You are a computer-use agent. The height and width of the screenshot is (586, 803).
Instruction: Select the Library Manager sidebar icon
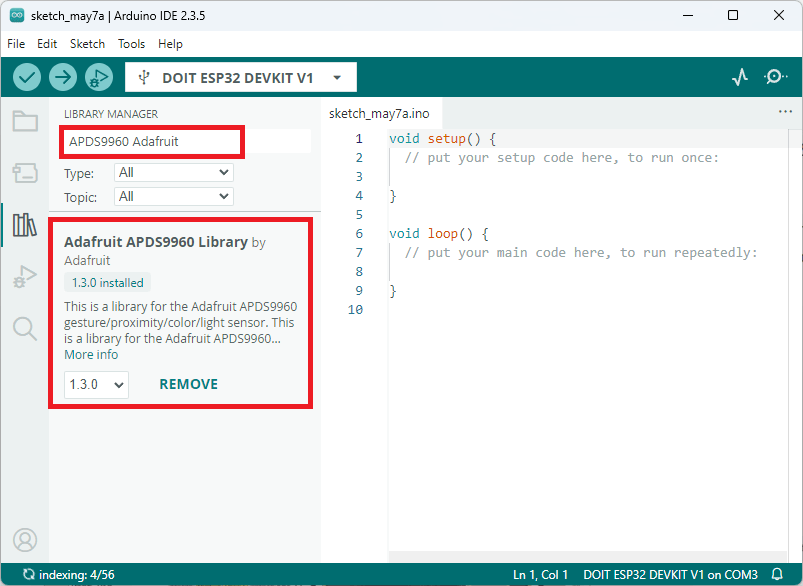coord(24,224)
